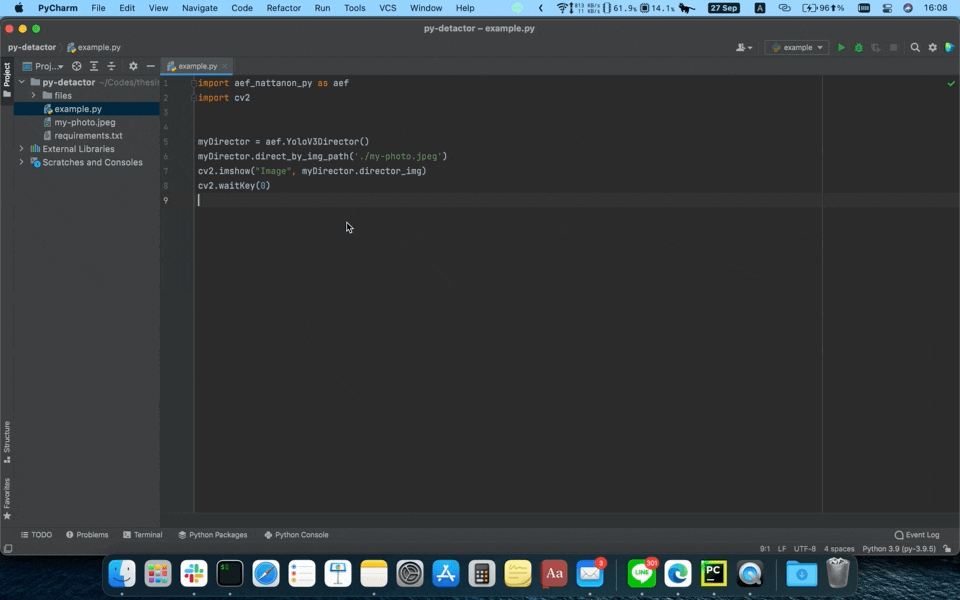Open Safari from the Dock

pos(266,574)
